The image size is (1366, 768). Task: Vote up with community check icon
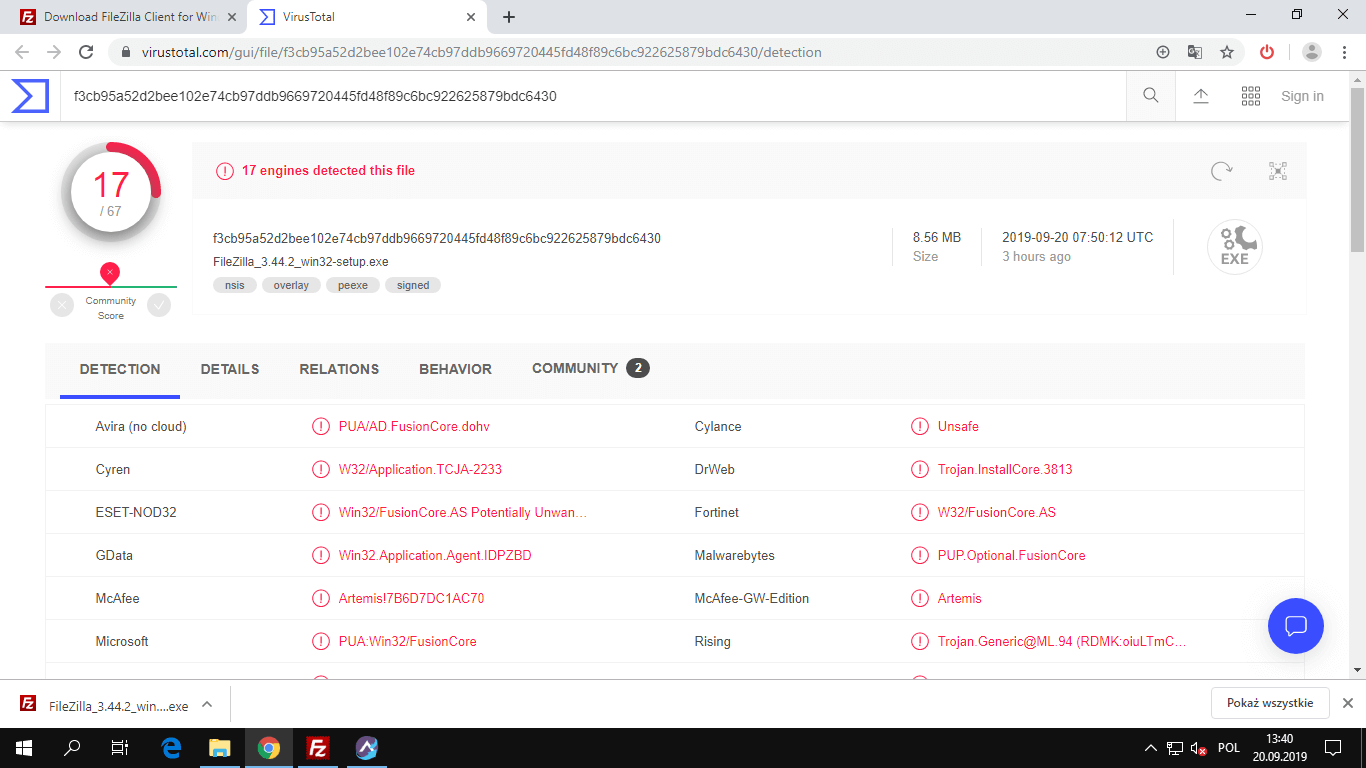click(159, 305)
